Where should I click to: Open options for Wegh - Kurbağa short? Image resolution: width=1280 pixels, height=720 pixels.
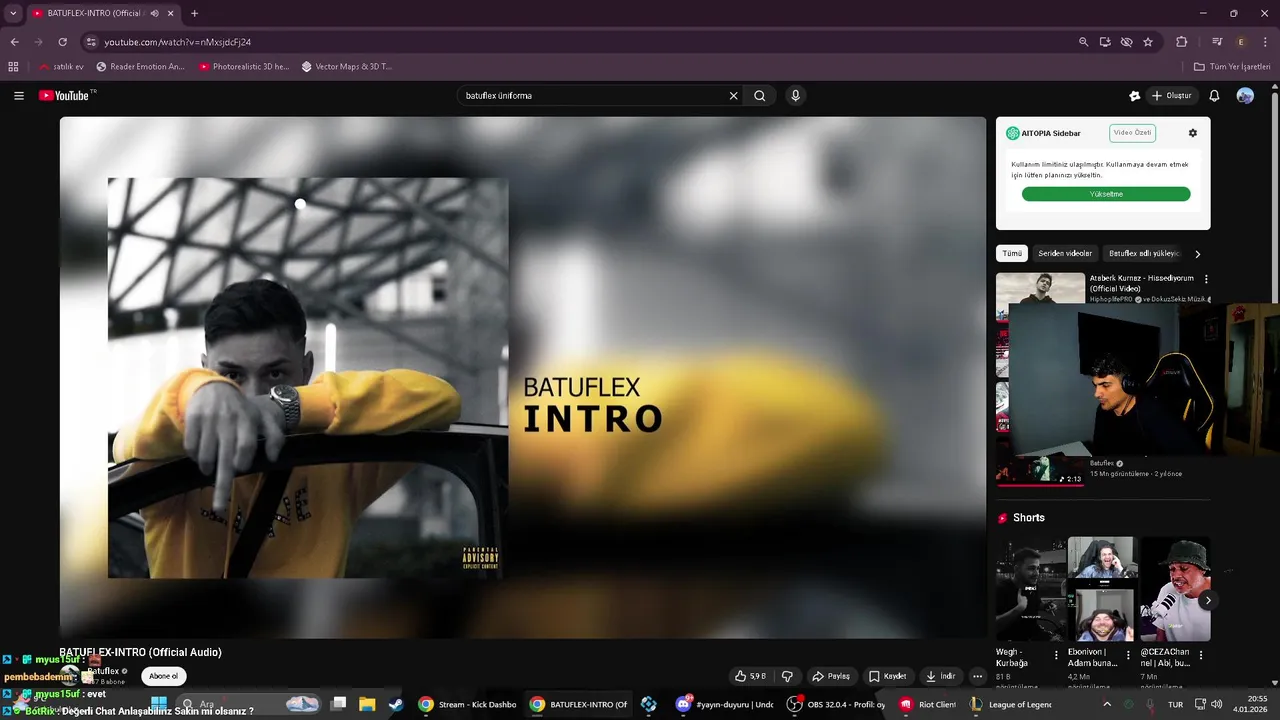[x=1056, y=656]
